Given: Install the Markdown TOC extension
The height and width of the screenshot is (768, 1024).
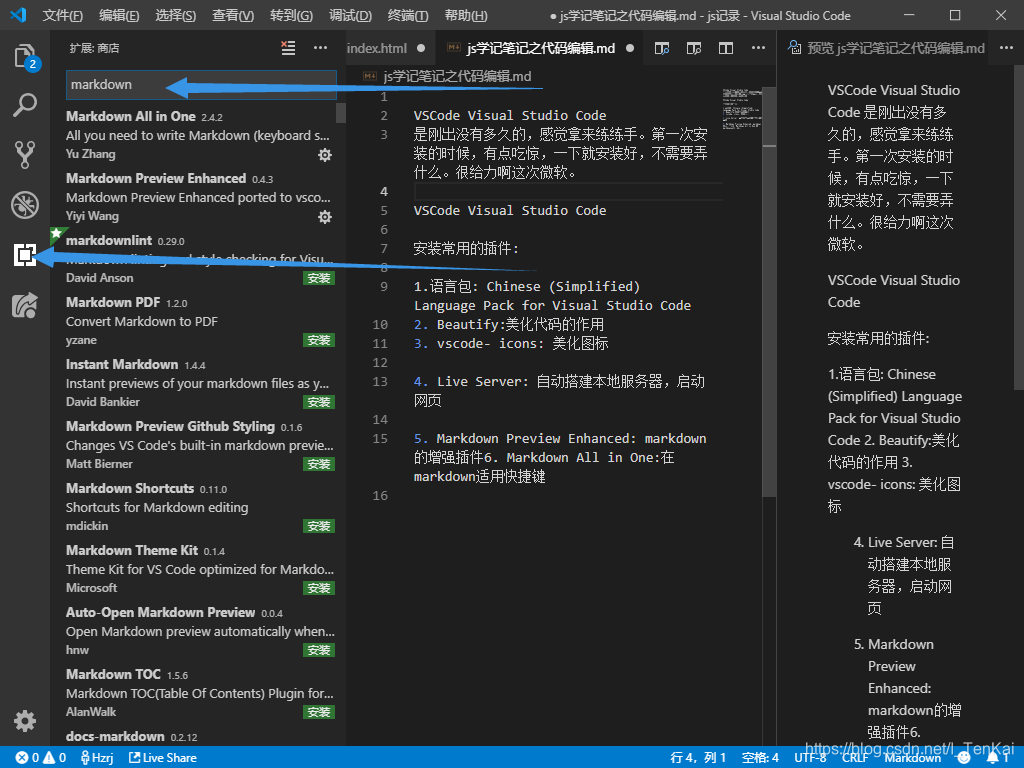Looking at the screenshot, I should [x=319, y=712].
